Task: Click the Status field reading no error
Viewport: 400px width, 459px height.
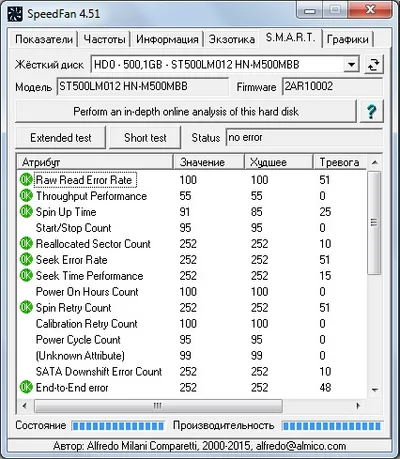Action: click(304, 137)
